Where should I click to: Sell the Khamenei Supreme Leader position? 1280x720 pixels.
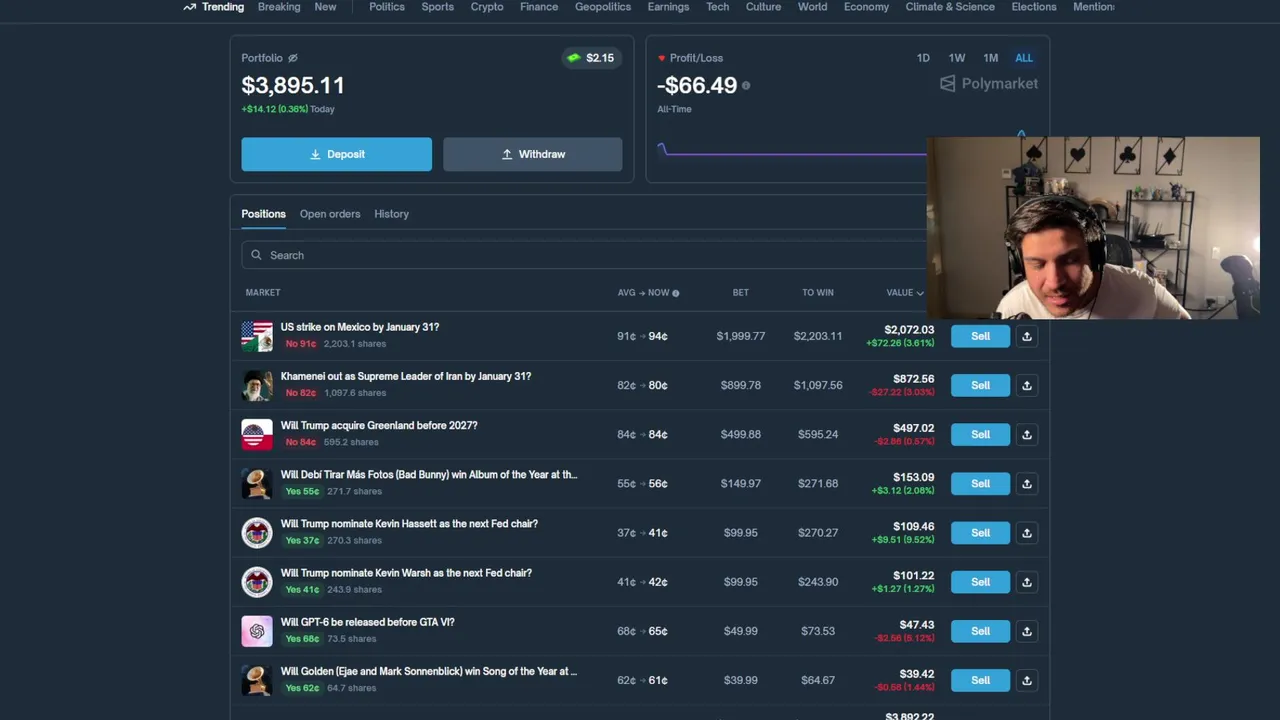coord(980,385)
